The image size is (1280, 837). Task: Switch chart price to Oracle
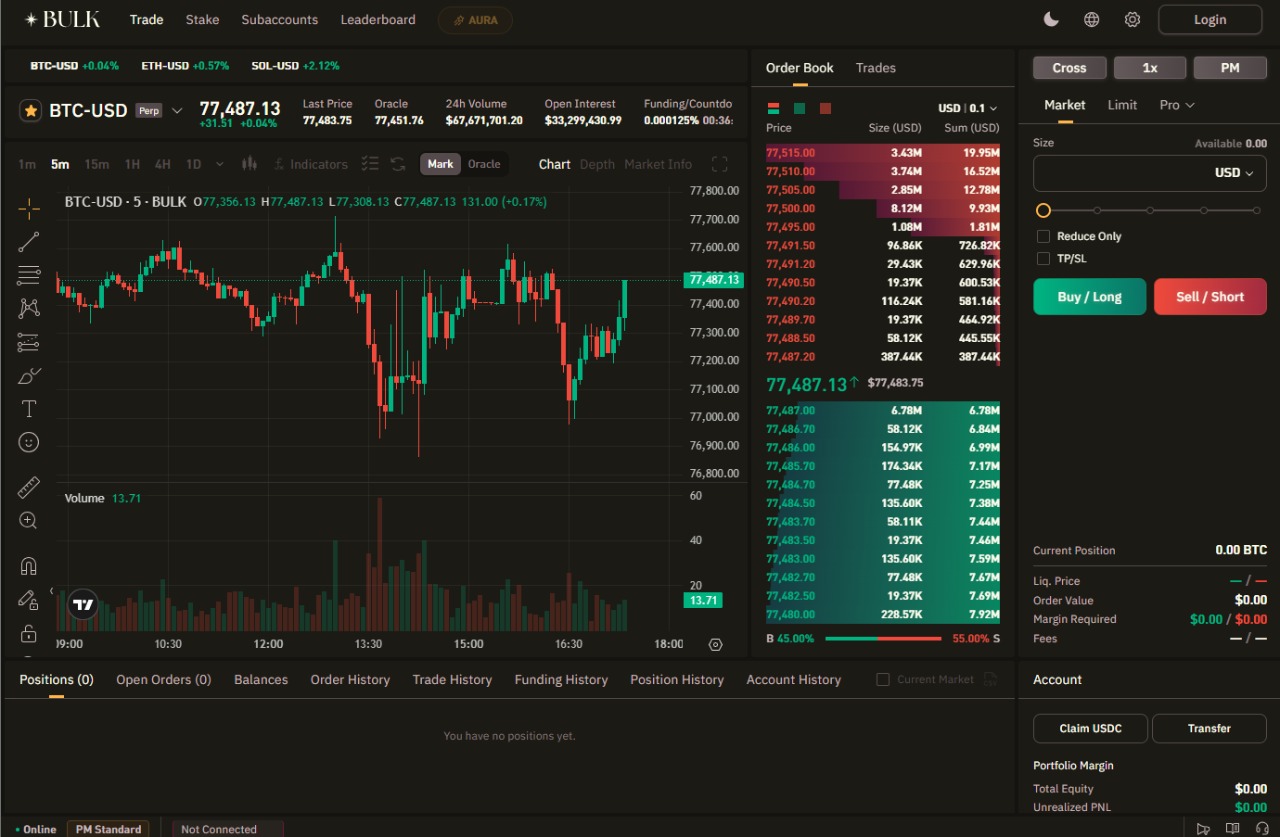[x=484, y=164]
